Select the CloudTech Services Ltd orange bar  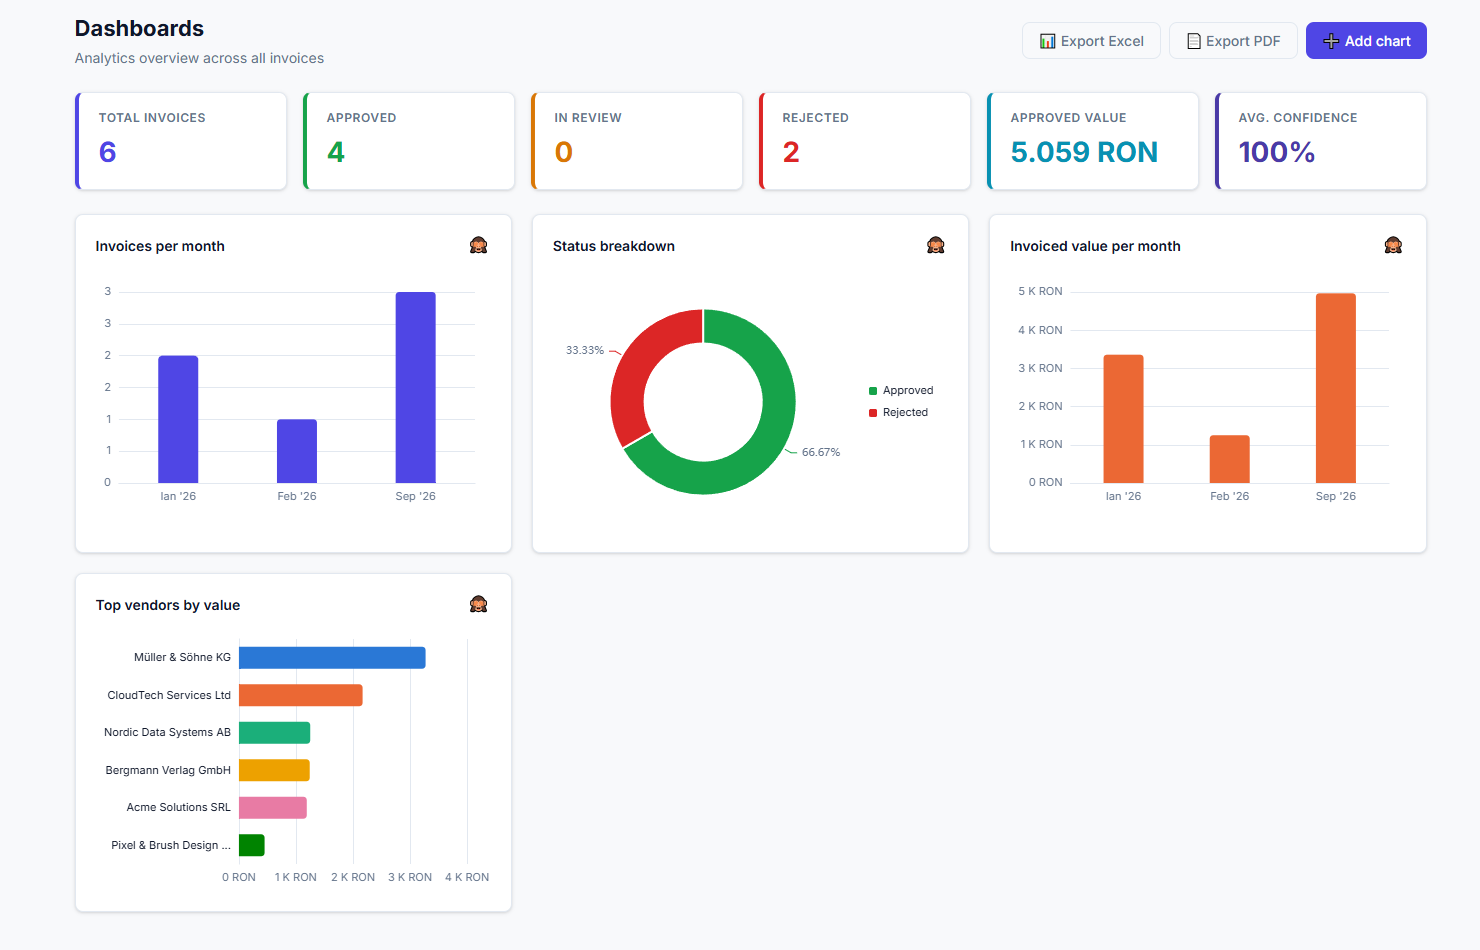click(301, 695)
